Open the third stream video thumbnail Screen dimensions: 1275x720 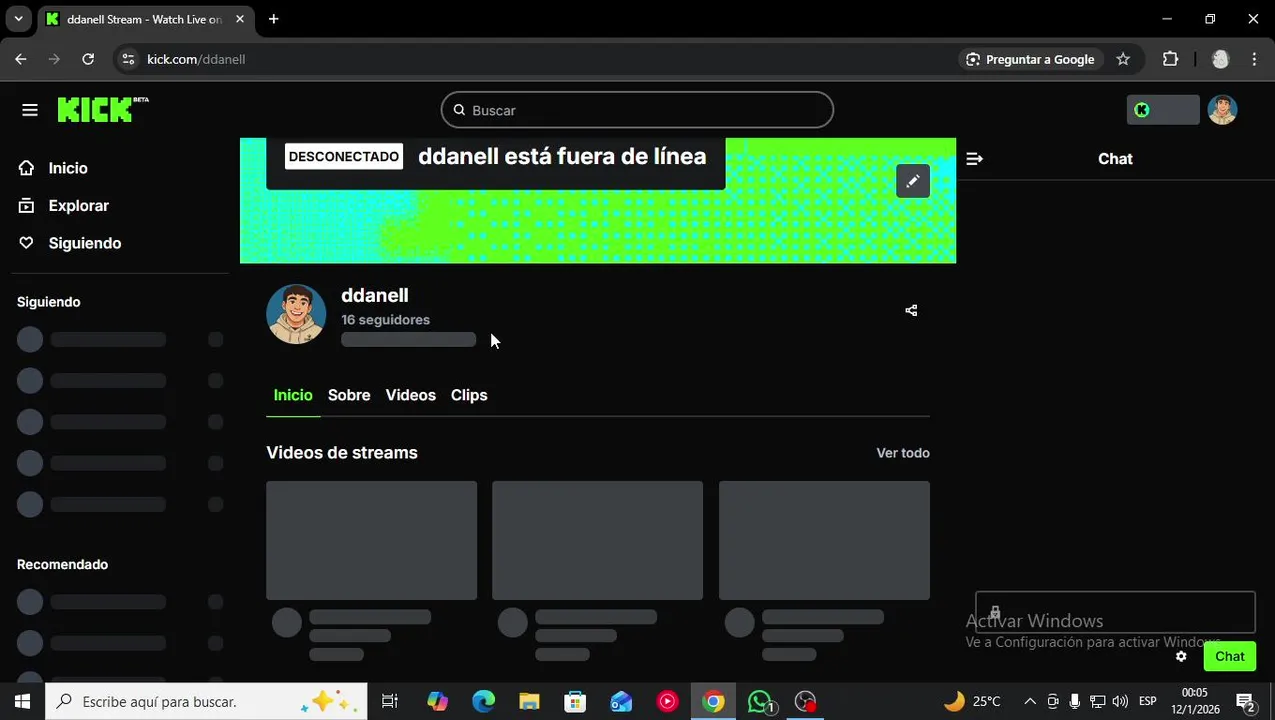(824, 540)
